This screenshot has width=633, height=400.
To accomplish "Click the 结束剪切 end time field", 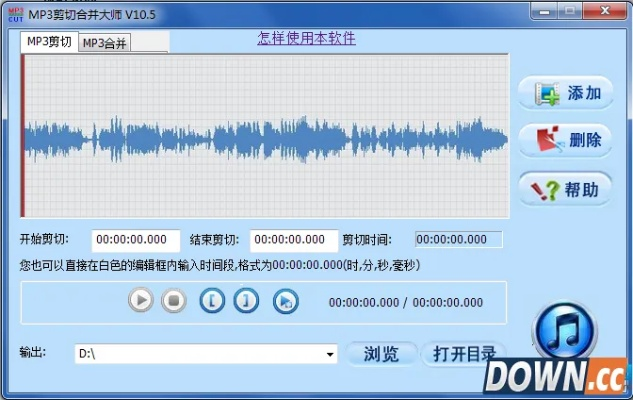I will (x=294, y=240).
